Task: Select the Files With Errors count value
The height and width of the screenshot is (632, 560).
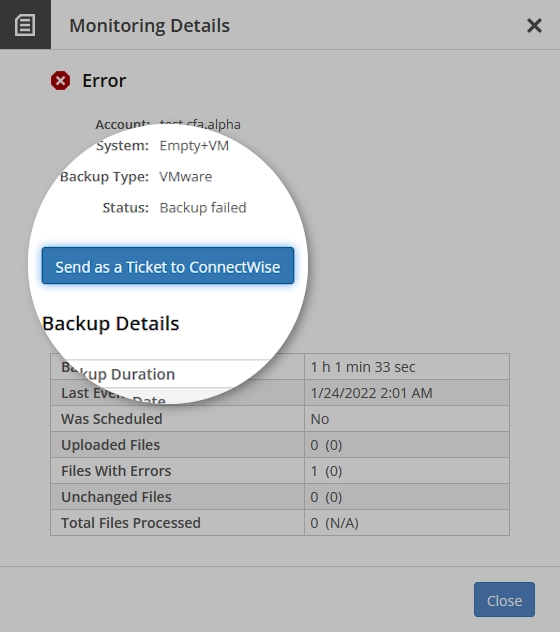Action: tap(326, 471)
